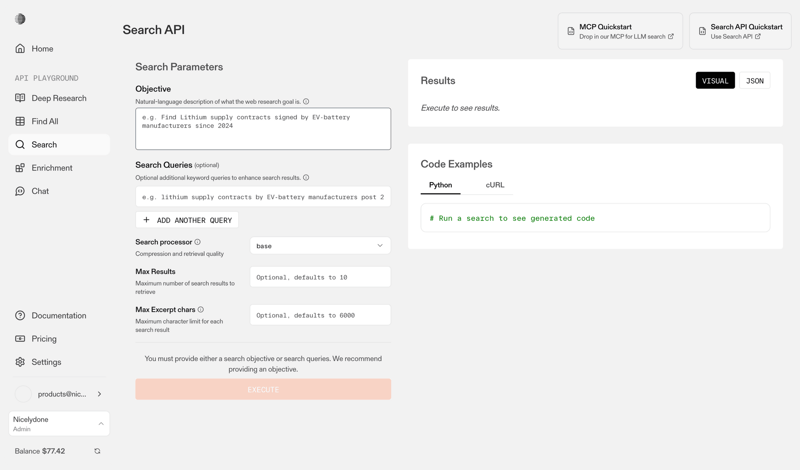This screenshot has height=470, width=800.
Task: Click the generated code comment line
Action: click(x=512, y=218)
